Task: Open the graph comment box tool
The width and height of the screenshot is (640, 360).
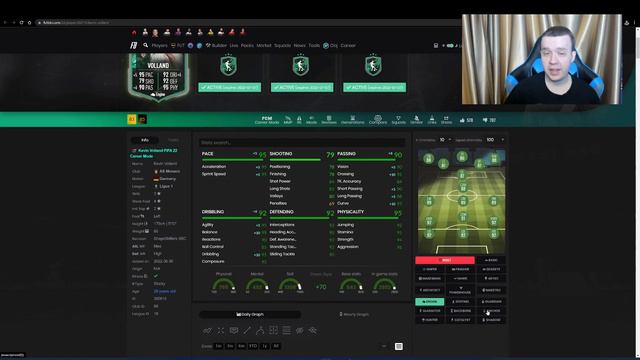Action: (x=234, y=330)
